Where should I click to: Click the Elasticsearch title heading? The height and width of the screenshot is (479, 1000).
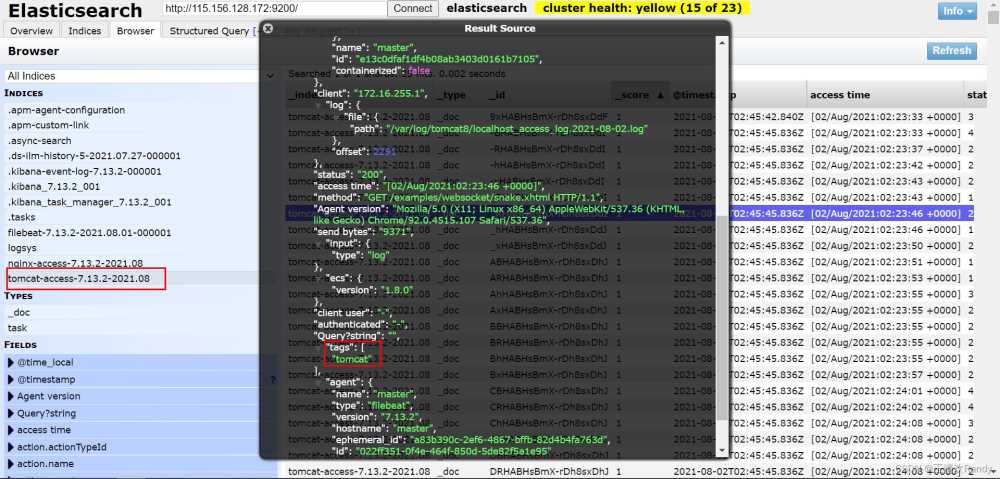pyautogui.click(x=75, y=11)
